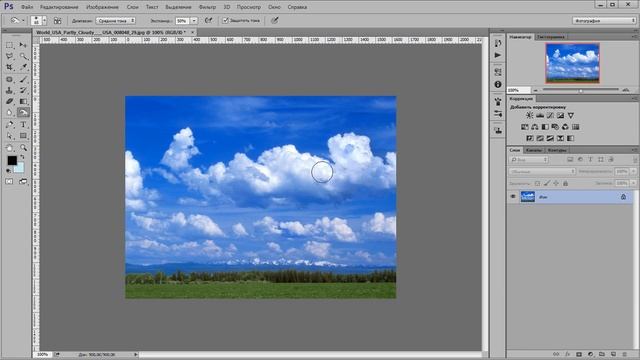Switch to the Контуры tab
Screen dimensions: 640x360
tap(557, 150)
